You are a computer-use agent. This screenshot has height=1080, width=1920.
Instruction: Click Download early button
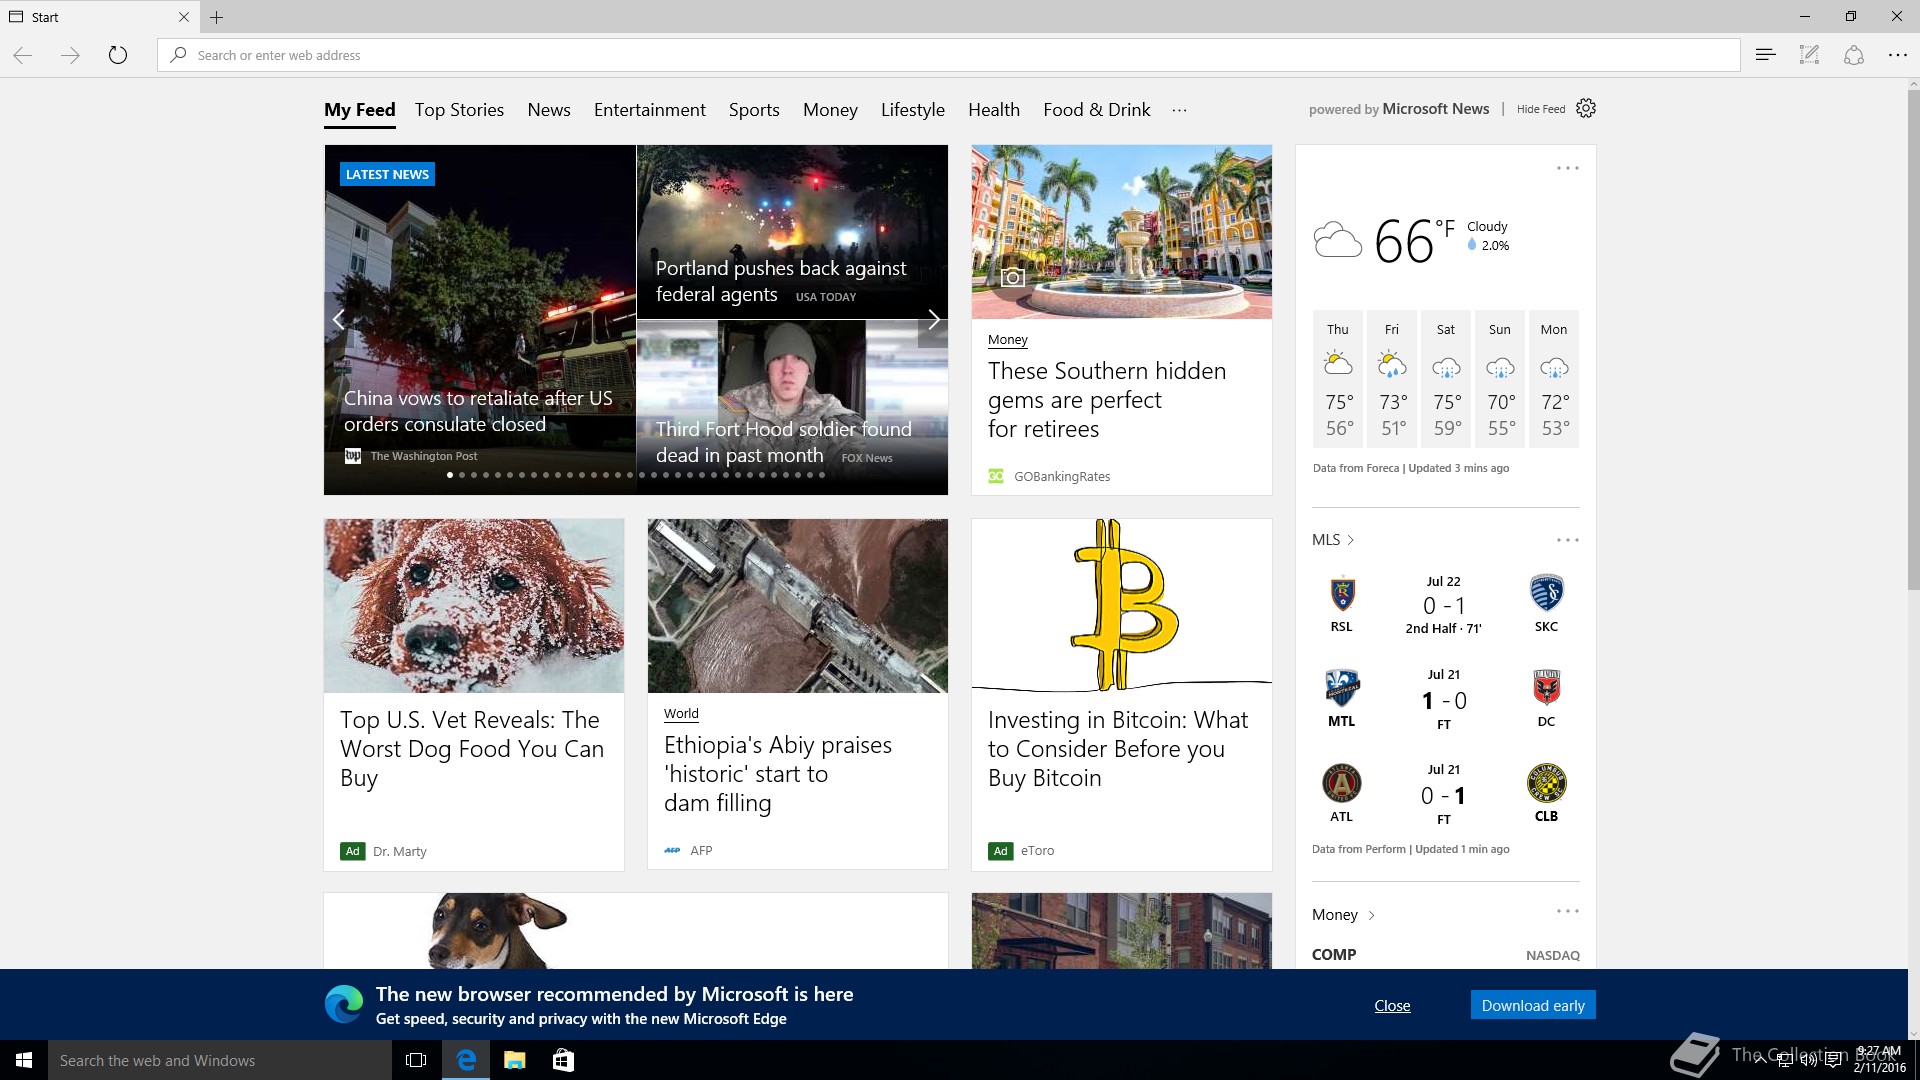(x=1533, y=1005)
